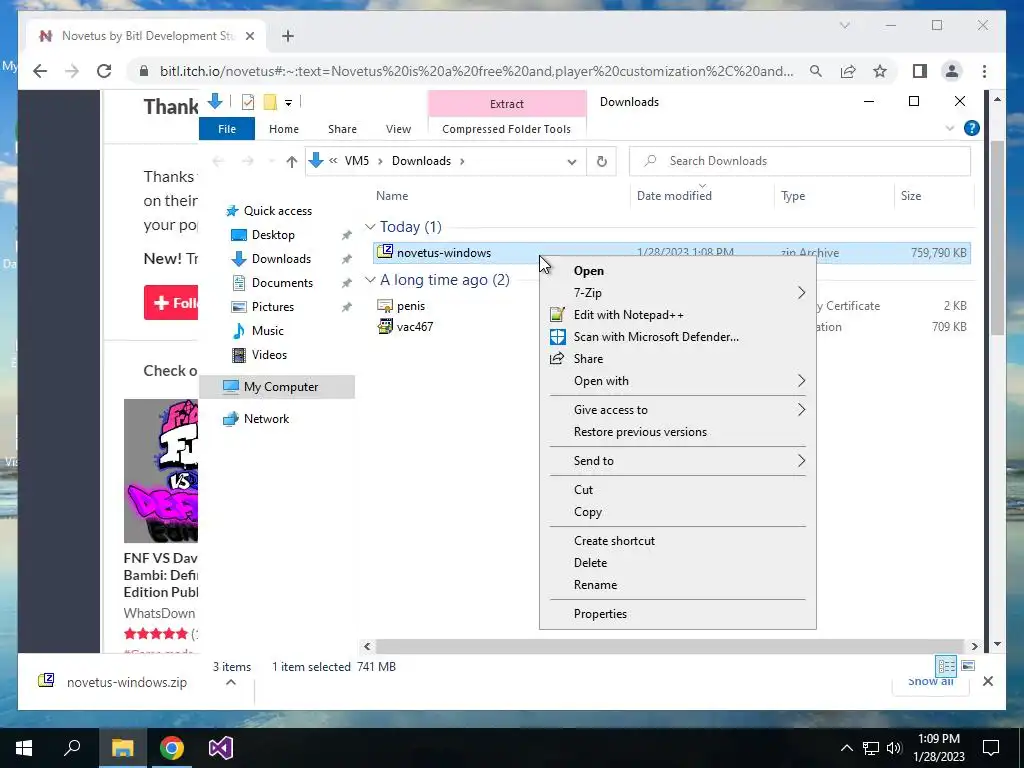Open Pictures in the navigation pane
Screen dimensions: 1024x768
(x=272, y=307)
